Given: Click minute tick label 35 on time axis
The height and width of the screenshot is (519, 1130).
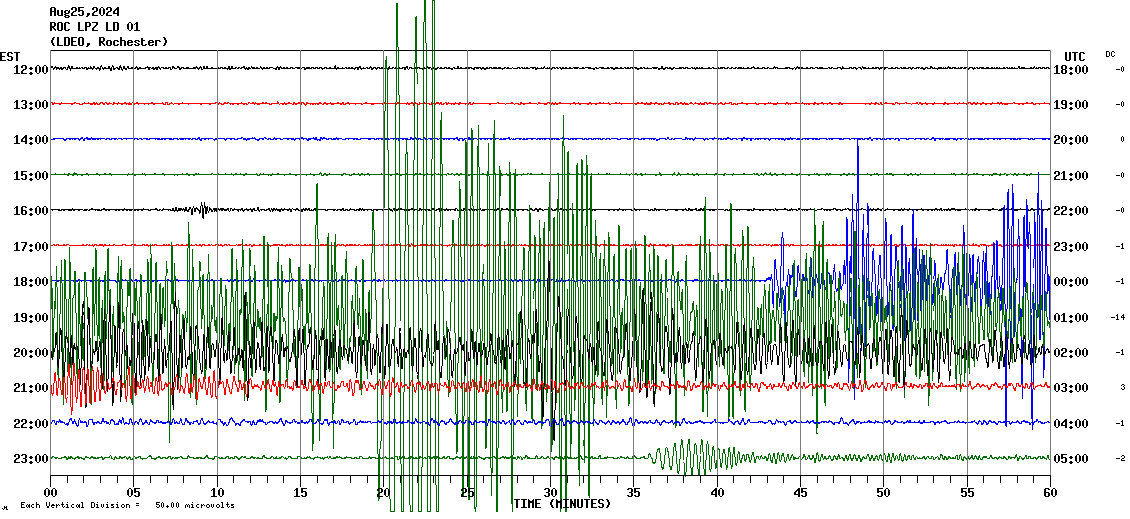Looking at the screenshot, I should [x=633, y=493].
